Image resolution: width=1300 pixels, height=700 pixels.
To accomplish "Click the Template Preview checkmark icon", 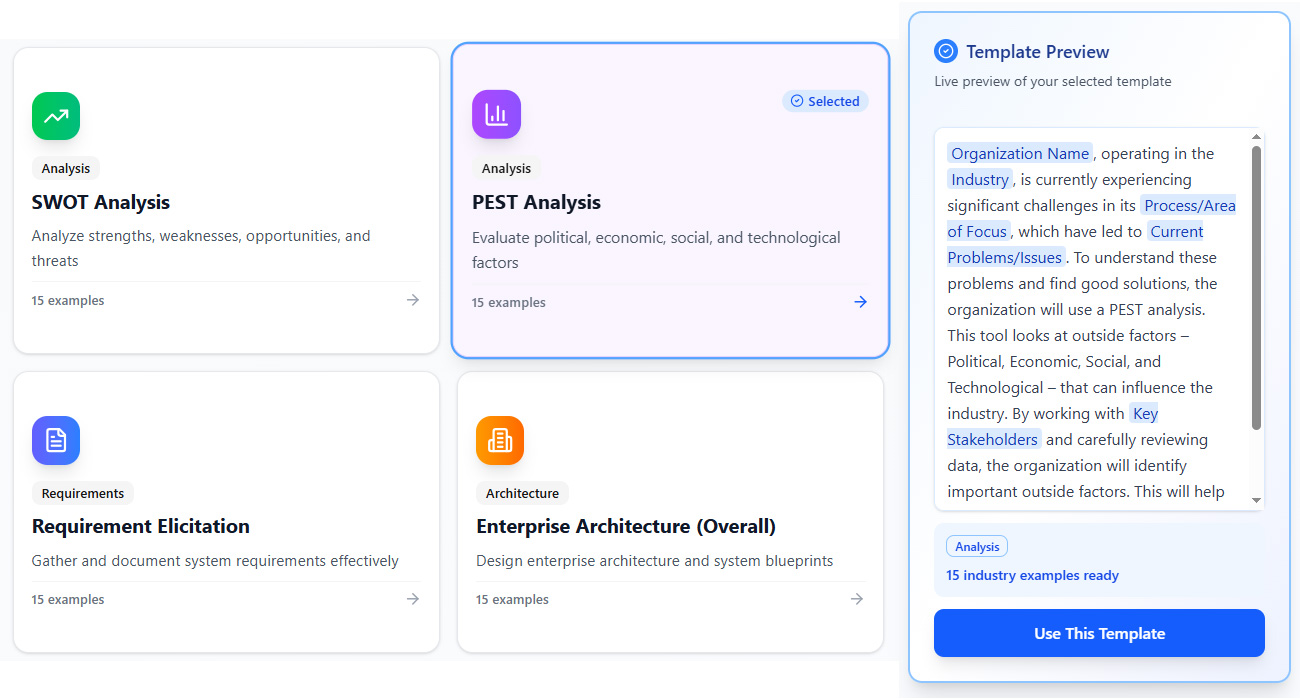I will tap(945, 51).
